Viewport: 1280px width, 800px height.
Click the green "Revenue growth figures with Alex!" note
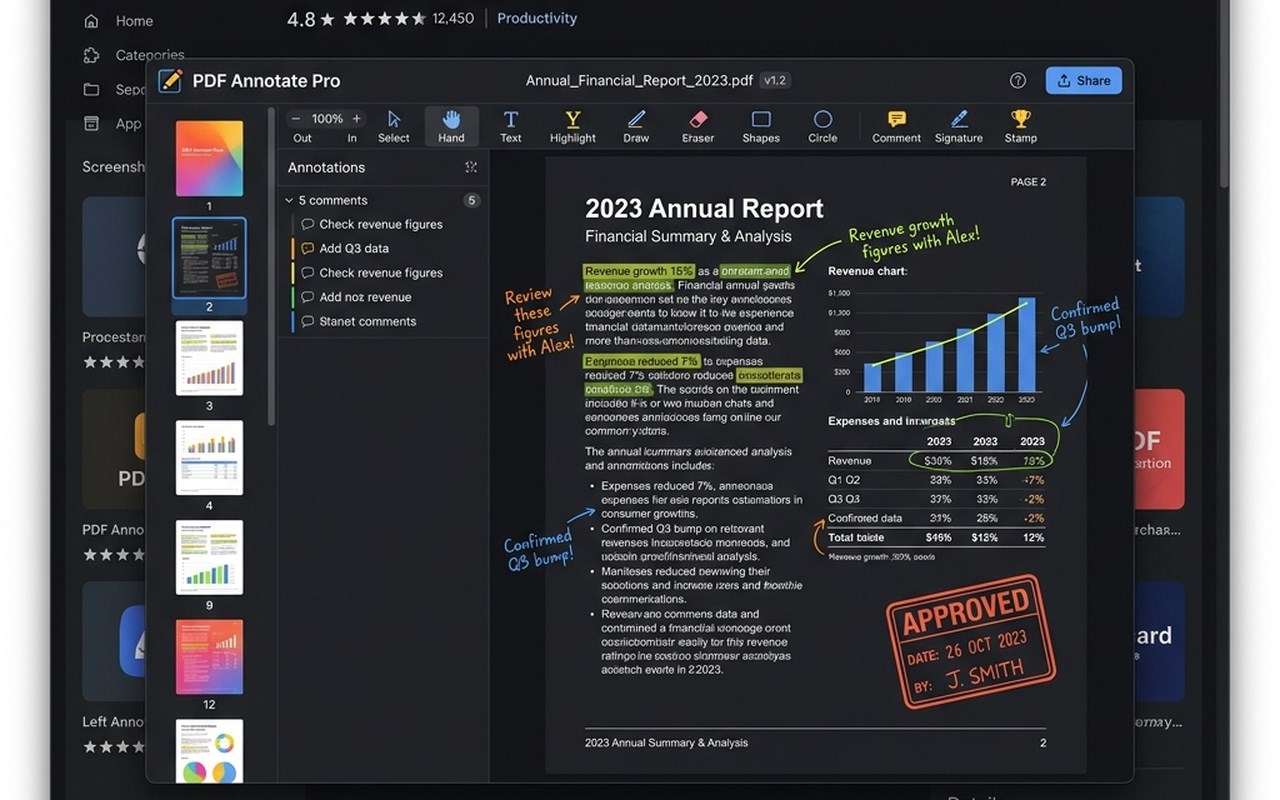[914, 238]
